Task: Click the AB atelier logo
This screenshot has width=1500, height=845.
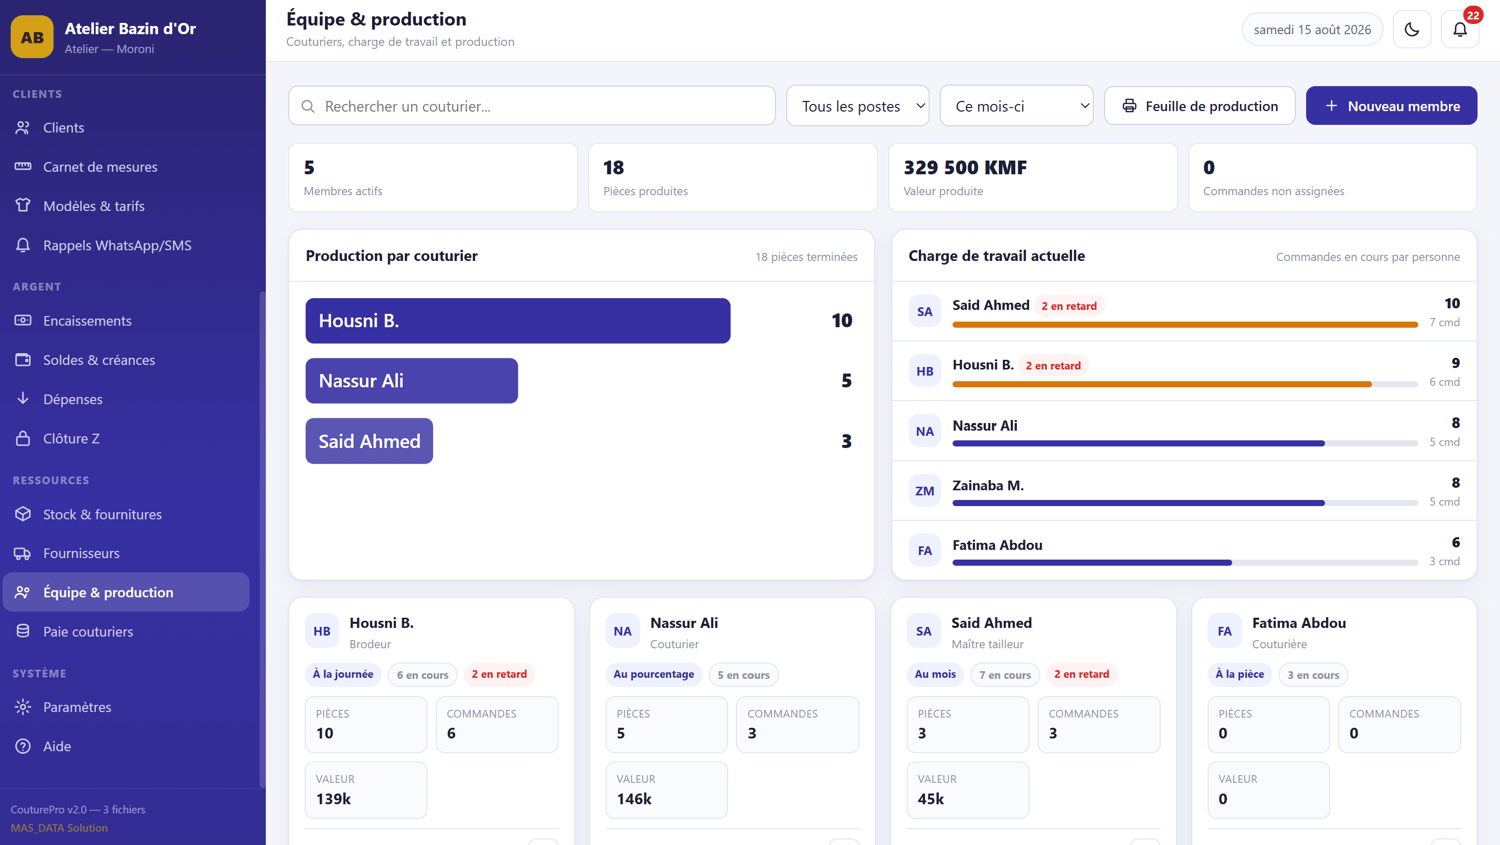Action: (x=32, y=37)
